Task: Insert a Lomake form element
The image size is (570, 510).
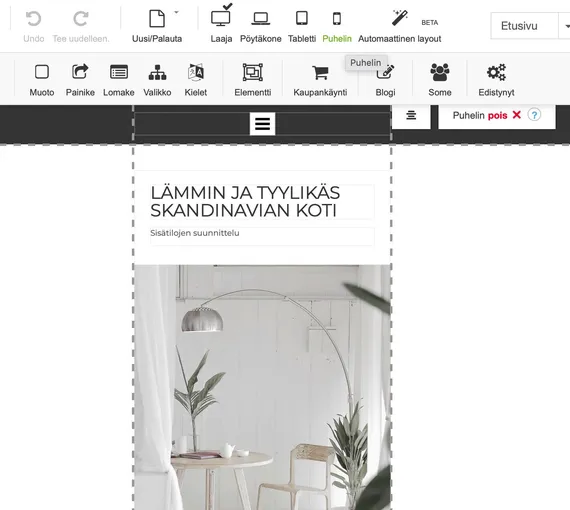Action: [x=119, y=72]
